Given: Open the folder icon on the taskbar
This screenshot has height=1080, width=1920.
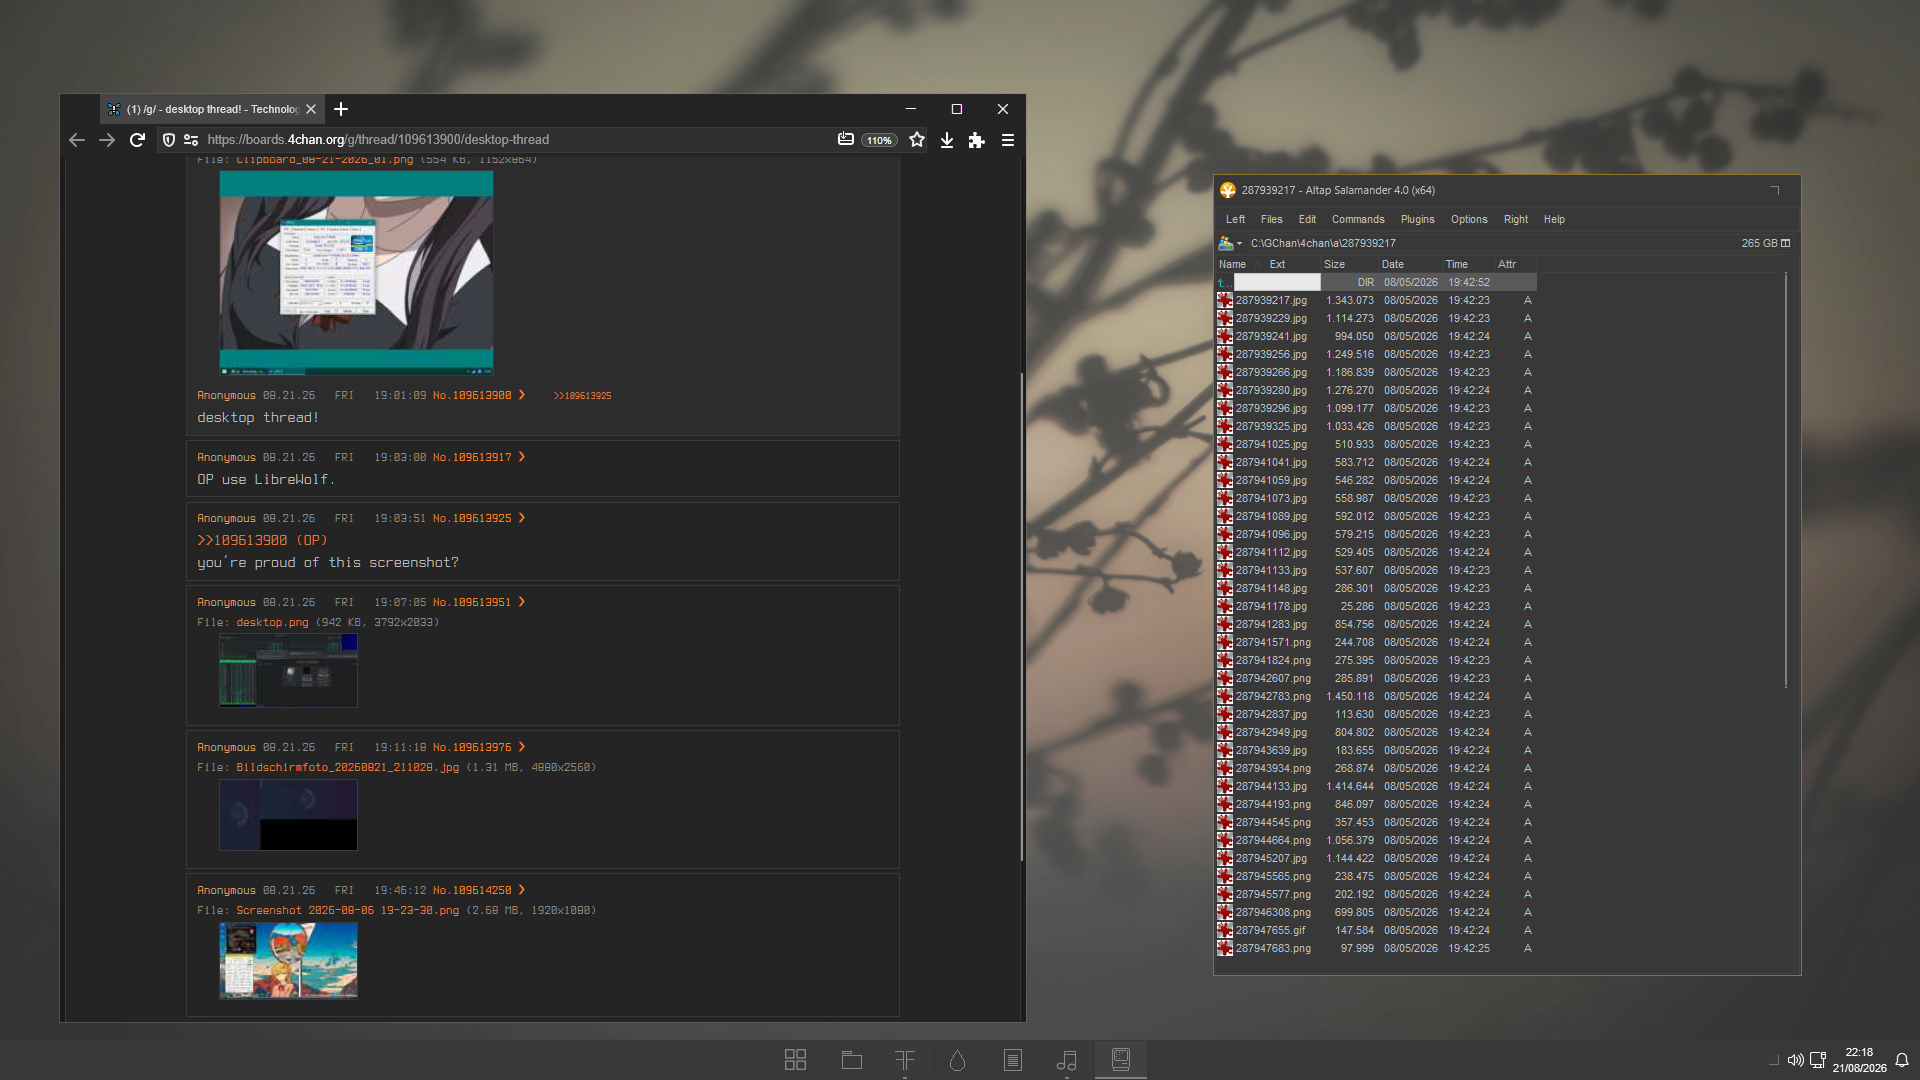Looking at the screenshot, I should coord(852,1060).
